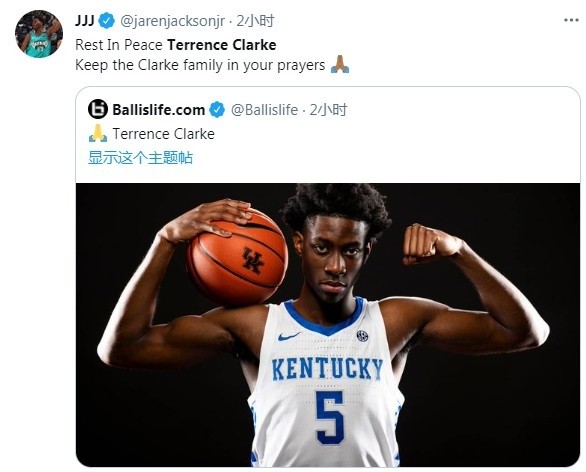This screenshot has height=472, width=586.
Task: Open the three-dot more options menu
Action: (x=571, y=20)
